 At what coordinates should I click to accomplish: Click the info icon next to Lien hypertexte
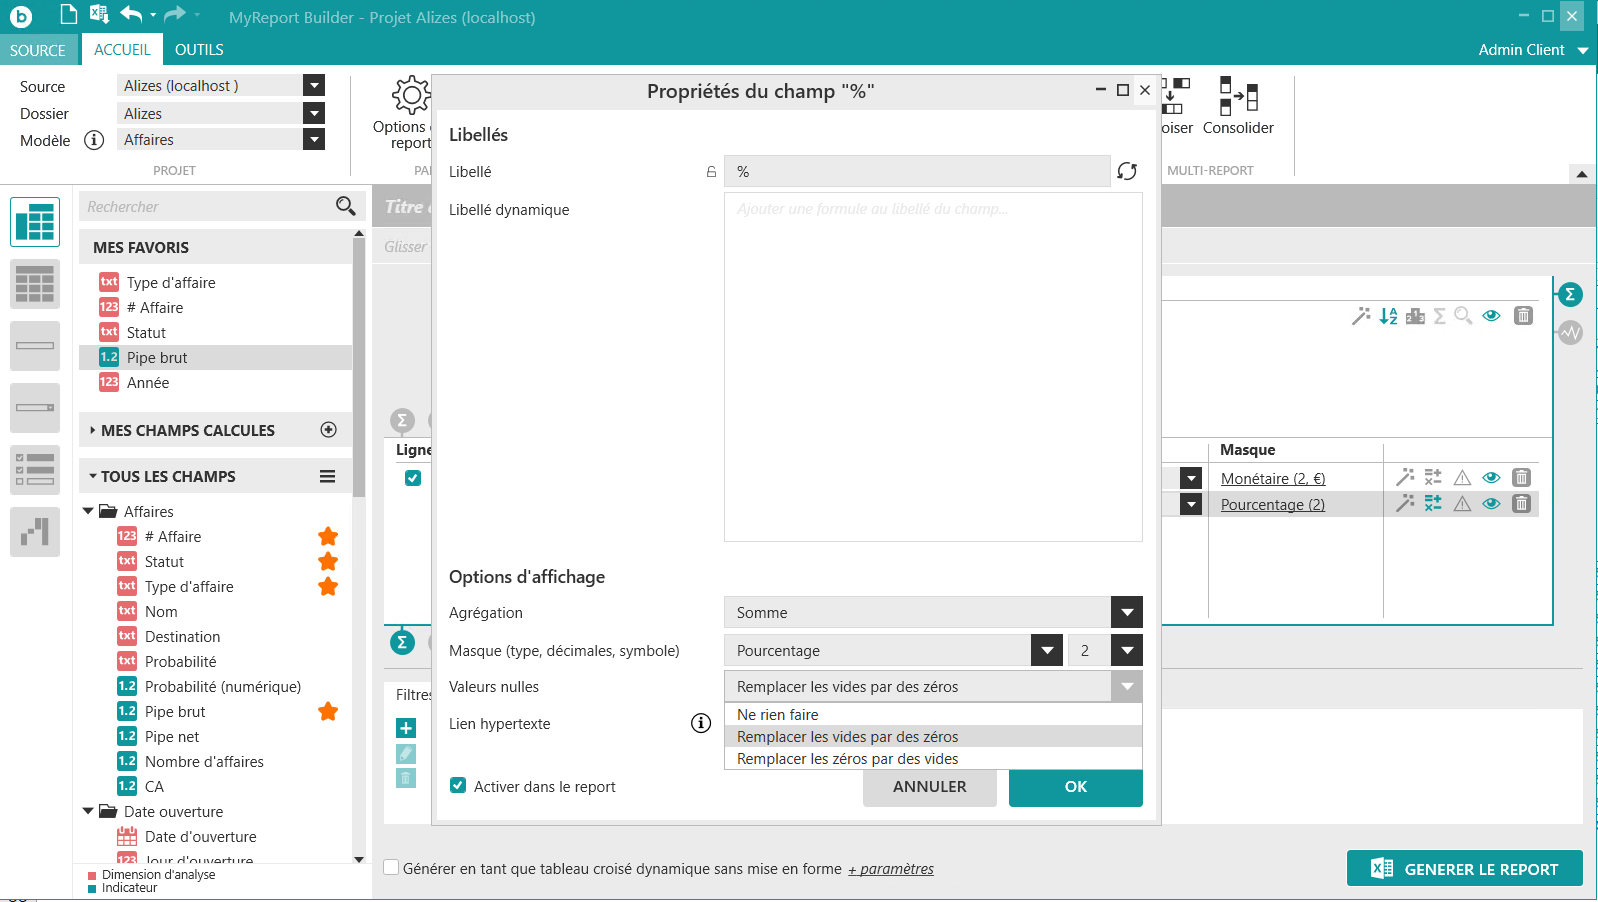701,723
